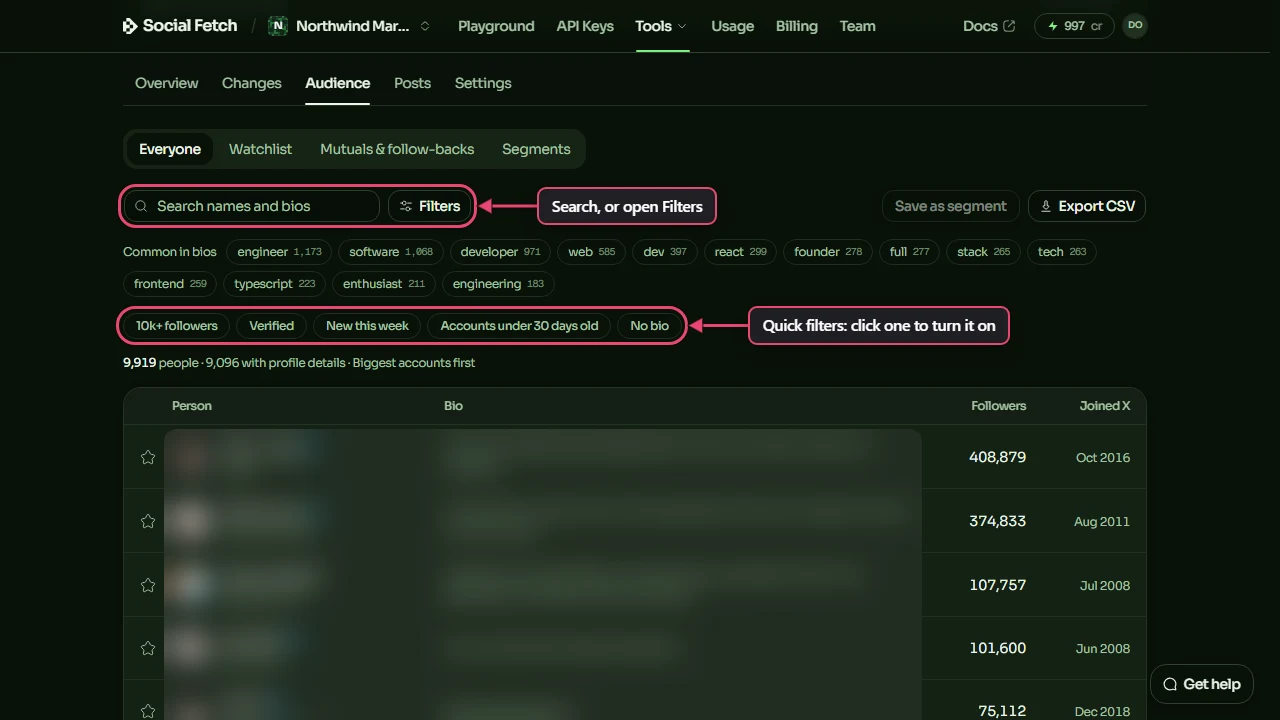Open the Docs external link

[x=989, y=26]
